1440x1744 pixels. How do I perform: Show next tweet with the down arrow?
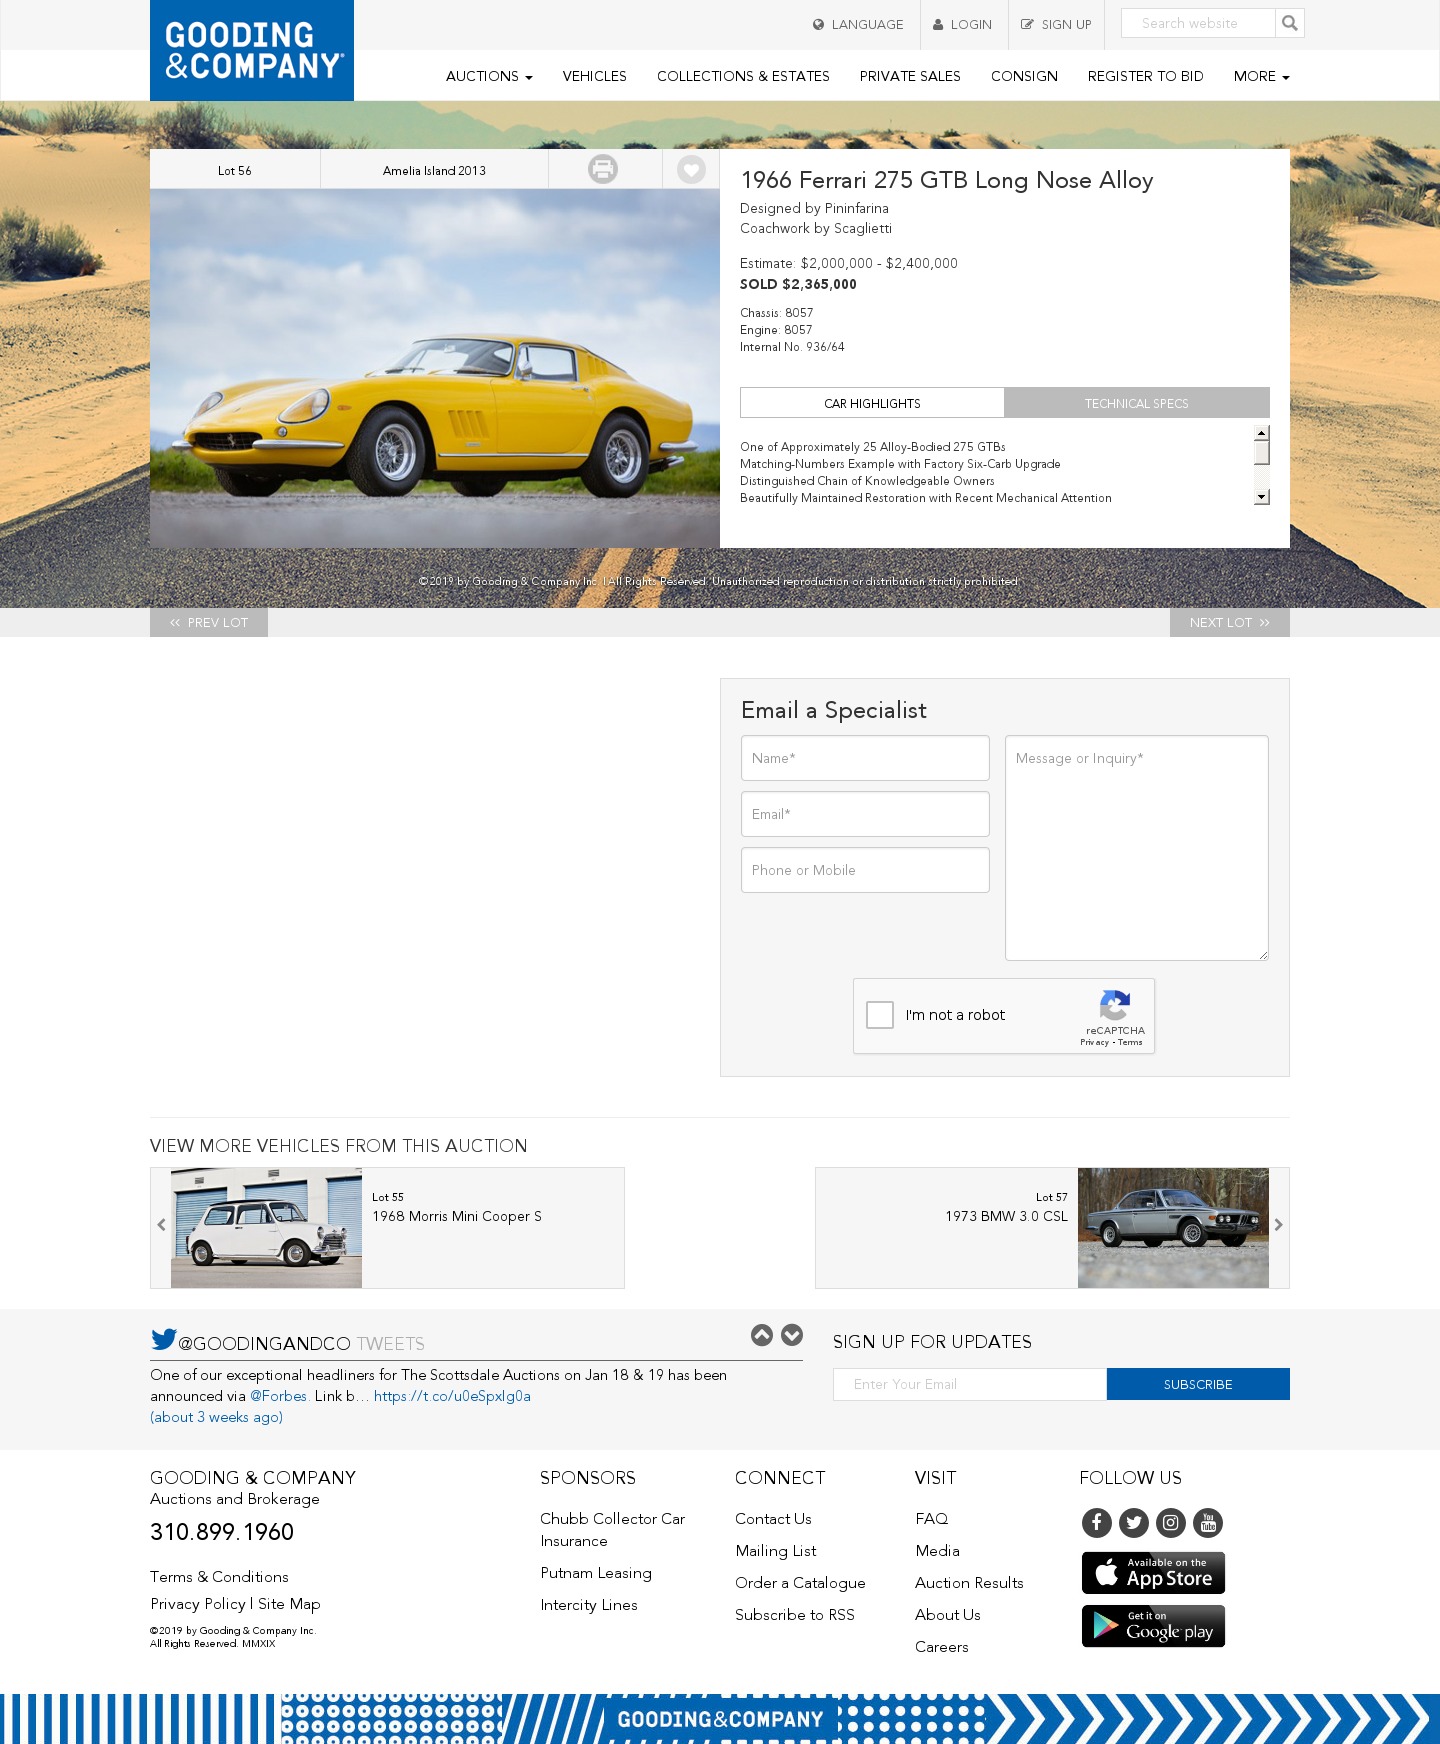(x=792, y=1335)
